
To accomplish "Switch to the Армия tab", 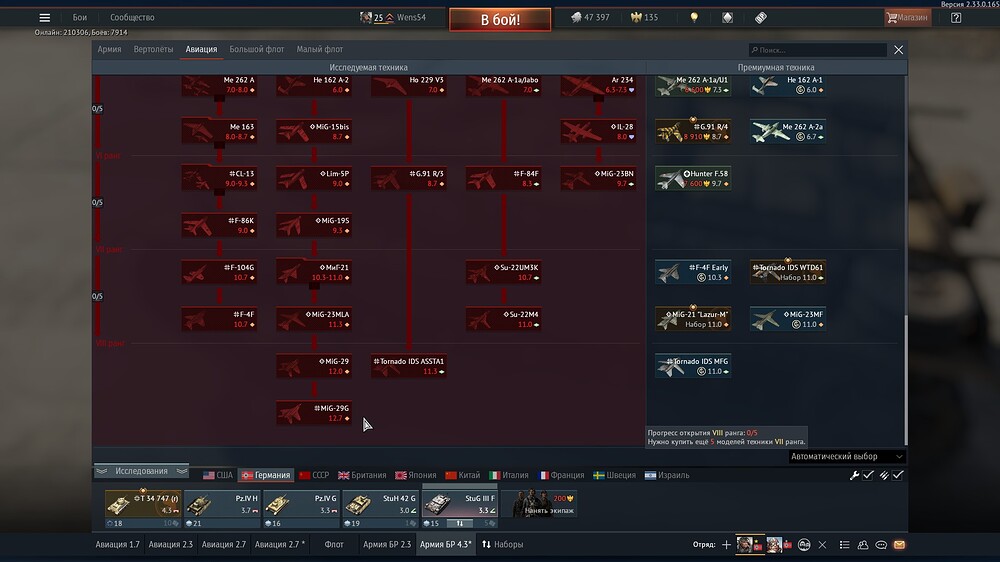I will 109,49.
